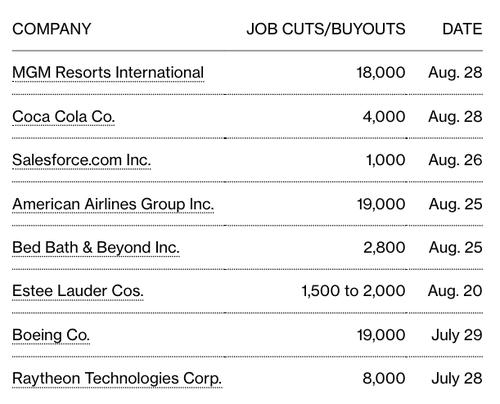Screen dimensions: 500x404
Task: Open the MGM Resorts International link
Action: point(108,73)
